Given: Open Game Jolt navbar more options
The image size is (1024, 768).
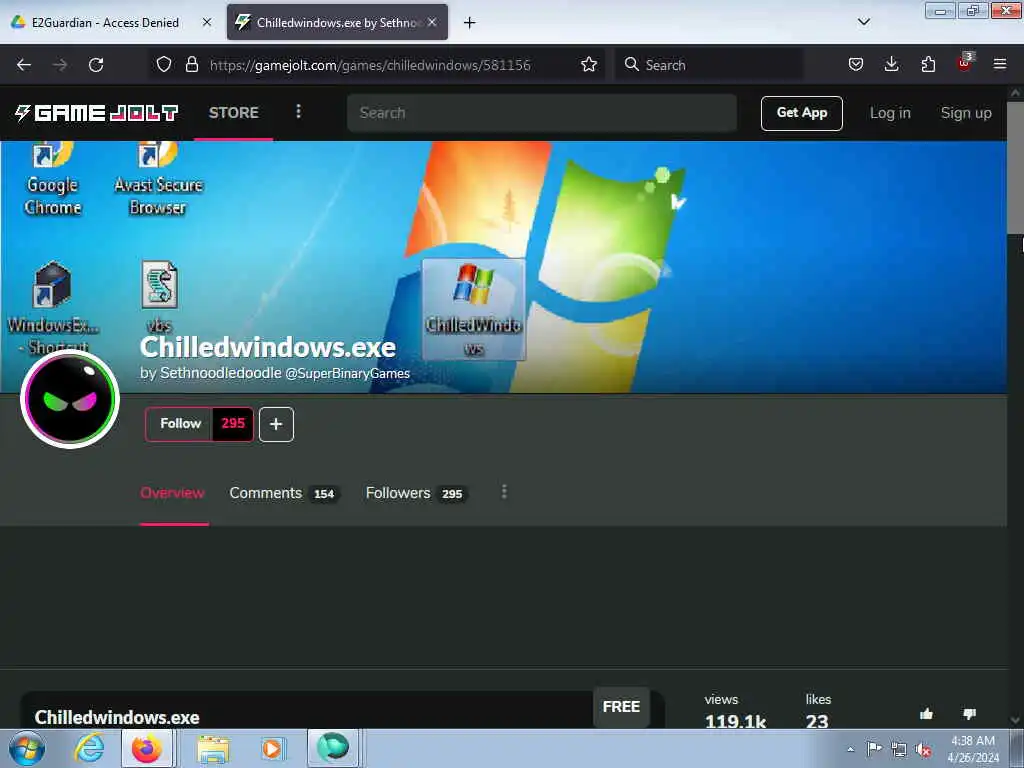Looking at the screenshot, I should pyautogui.click(x=298, y=112).
